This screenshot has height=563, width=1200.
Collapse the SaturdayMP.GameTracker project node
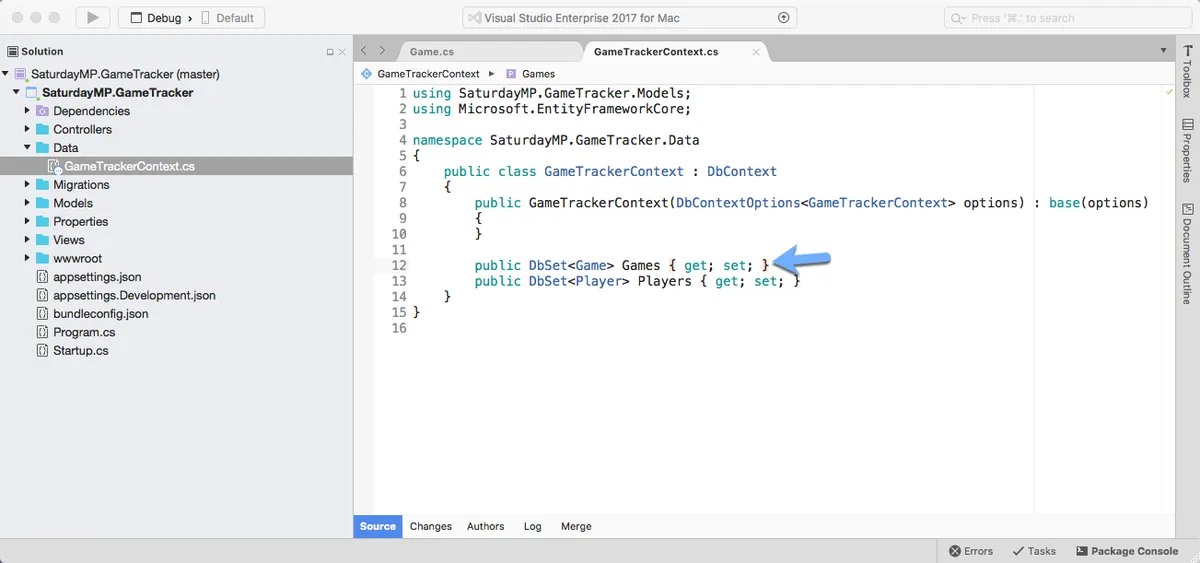pyautogui.click(x=17, y=93)
